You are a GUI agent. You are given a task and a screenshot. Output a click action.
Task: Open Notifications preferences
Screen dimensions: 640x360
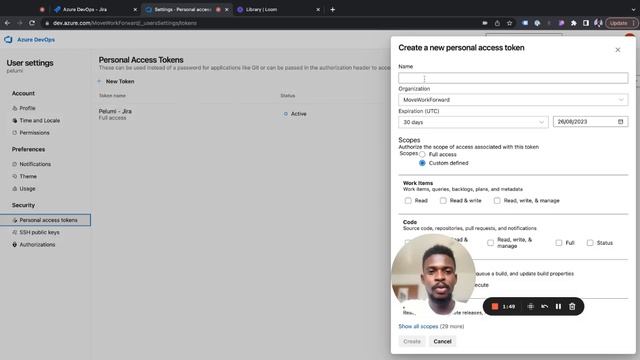(x=35, y=164)
